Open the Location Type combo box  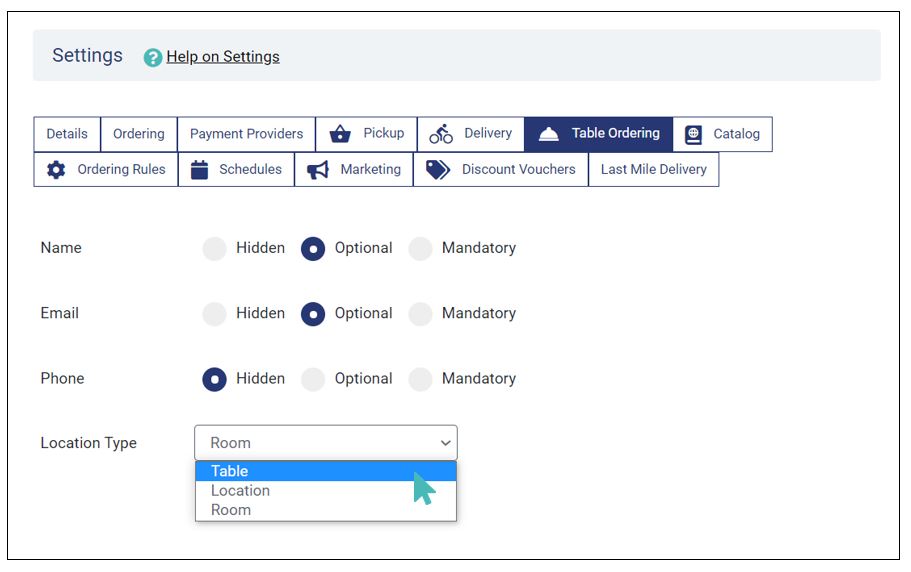click(x=326, y=443)
